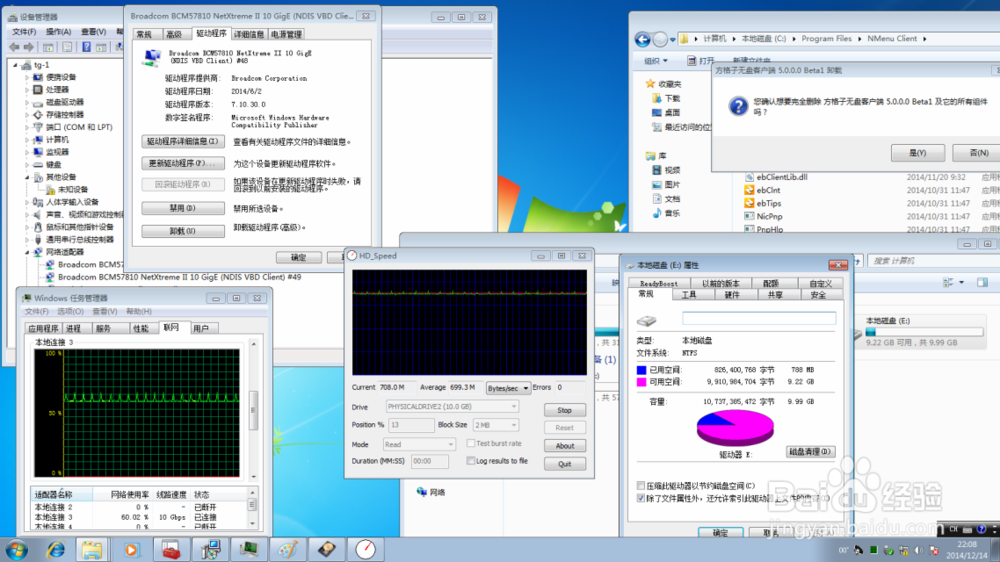Click the volume label field in disk properties
Image resolution: width=1000 pixels, height=562 pixels.
coord(759,318)
